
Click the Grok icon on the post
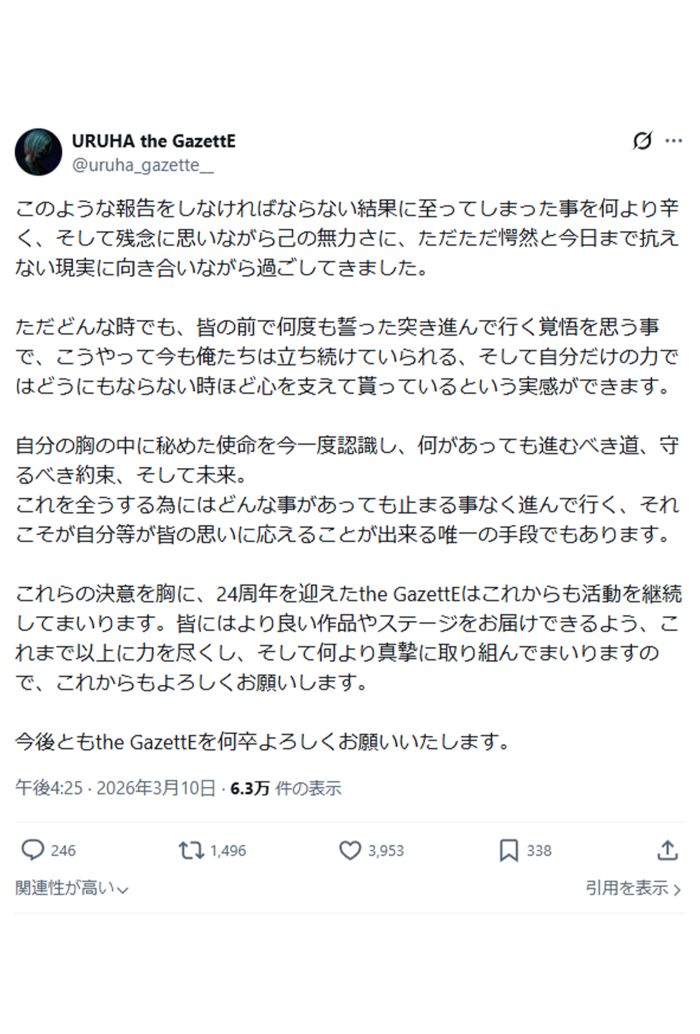[642, 141]
